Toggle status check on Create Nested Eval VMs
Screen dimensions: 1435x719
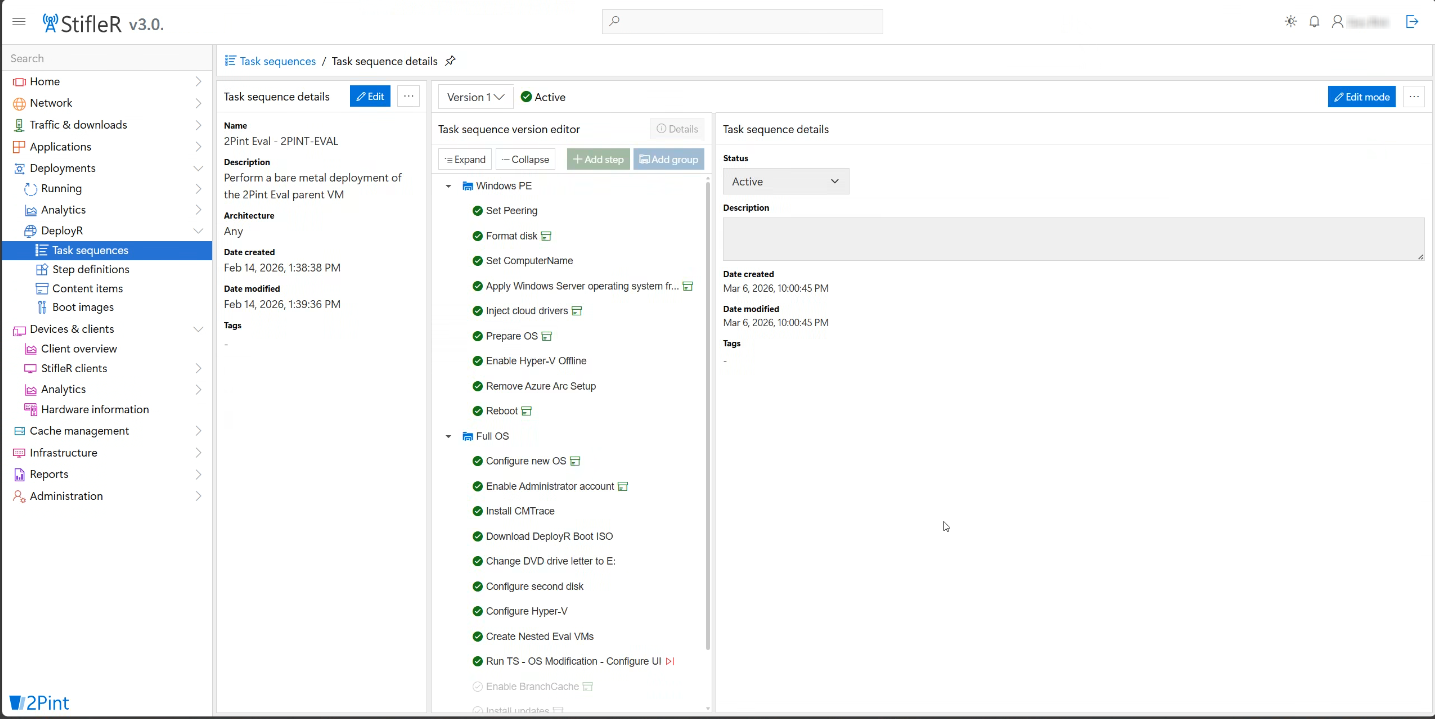477,637
